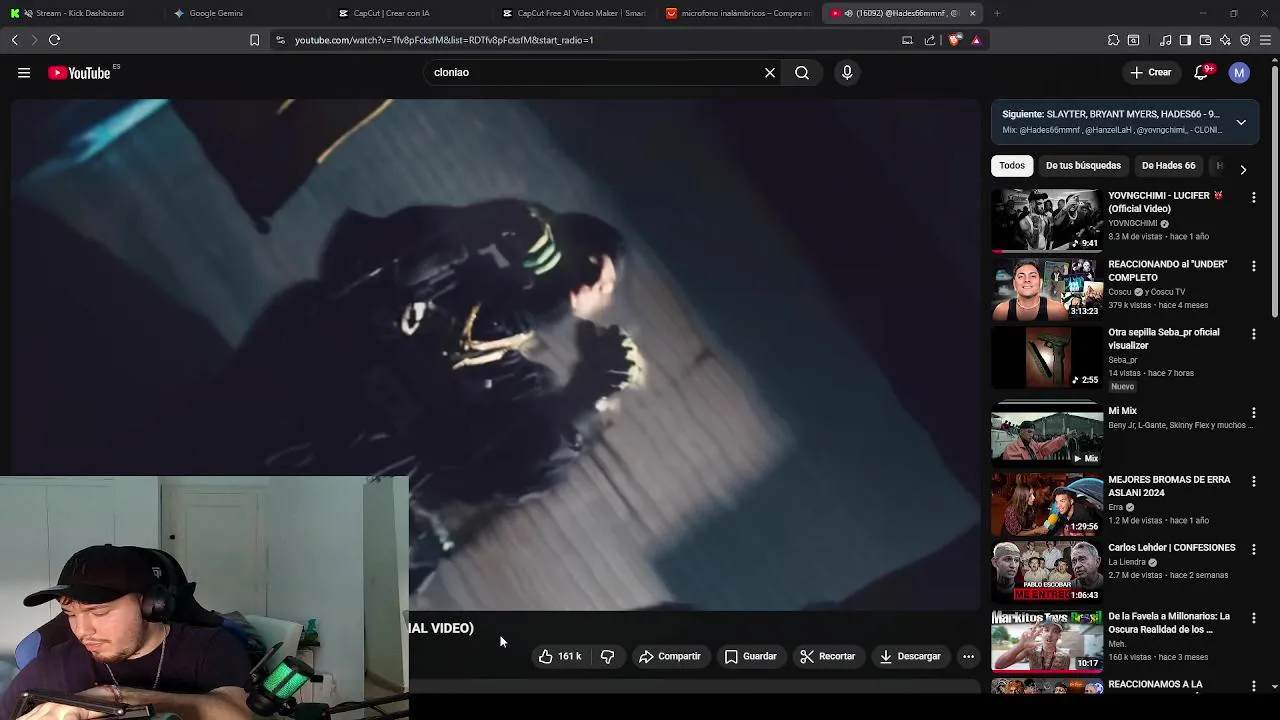Viewport: 1280px width, 720px height.
Task: Open options for YOVNGCHIMI - LUCIFER video
Action: point(1254,198)
